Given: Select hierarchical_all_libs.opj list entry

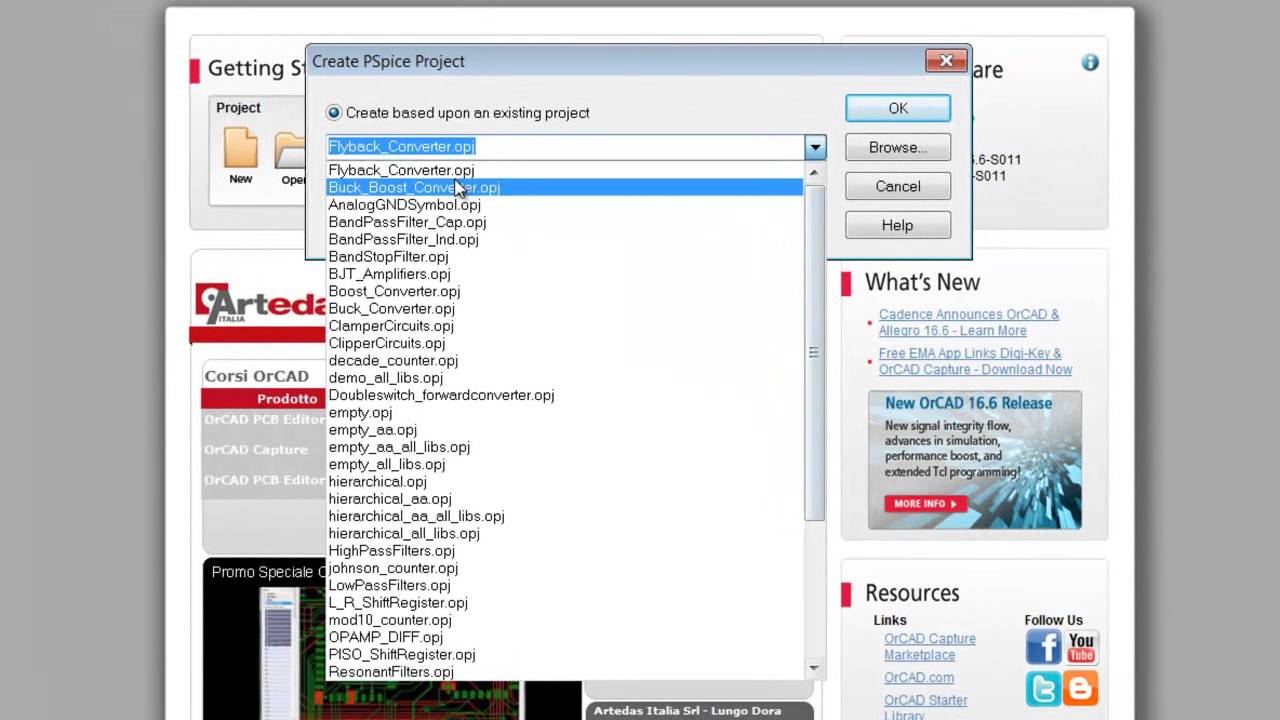Looking at the screenshot, I should pos(565,533).
